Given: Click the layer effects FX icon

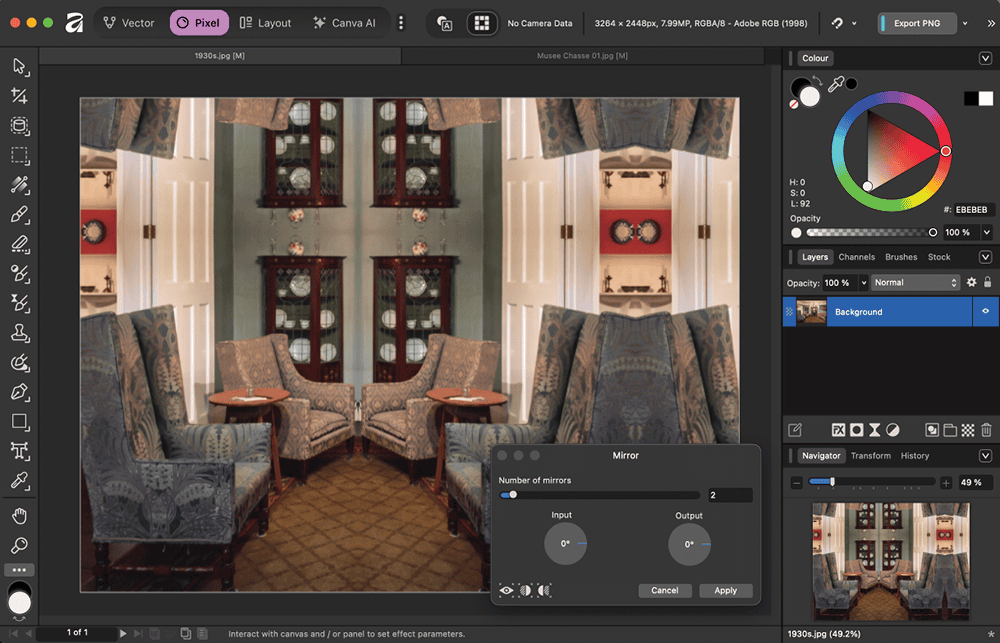Looking at the screenshot, I should coord(839,430).
